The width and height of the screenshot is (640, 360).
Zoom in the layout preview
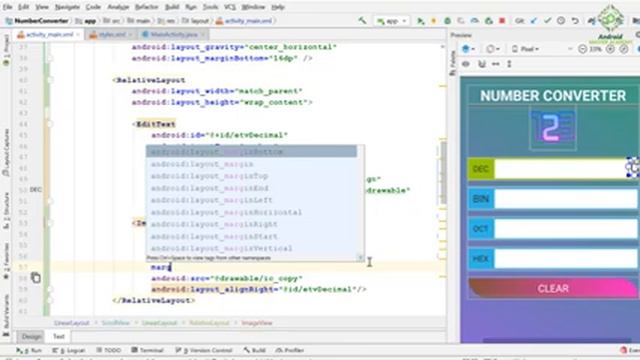[x=610, y=49]
